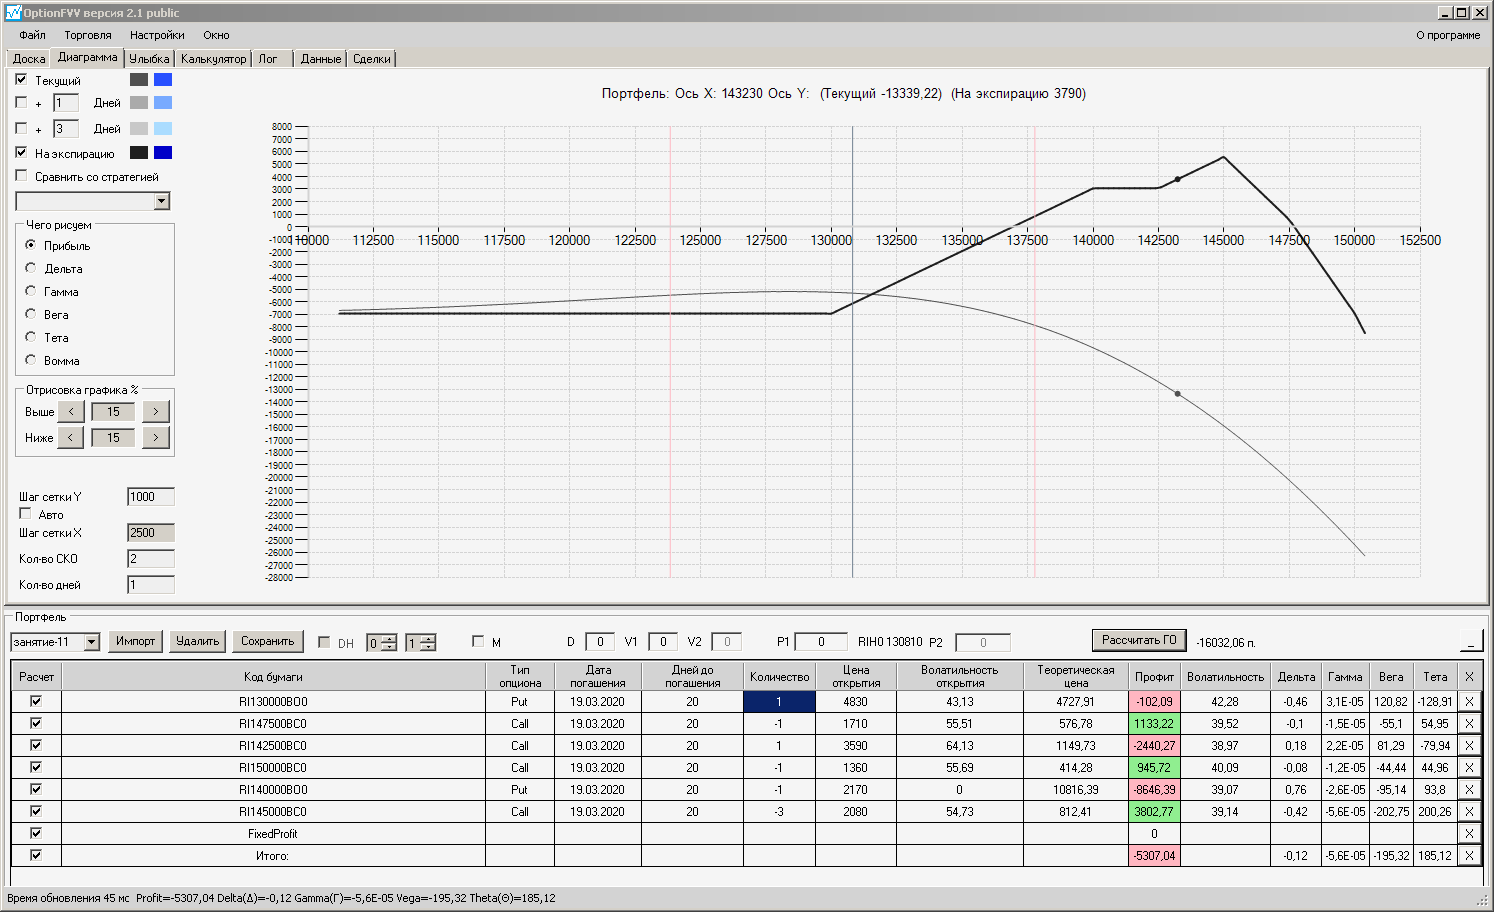Click the V1 input field
This screenshot has height=912, width=1494.
pyautogui.click(x=663, y=642)
